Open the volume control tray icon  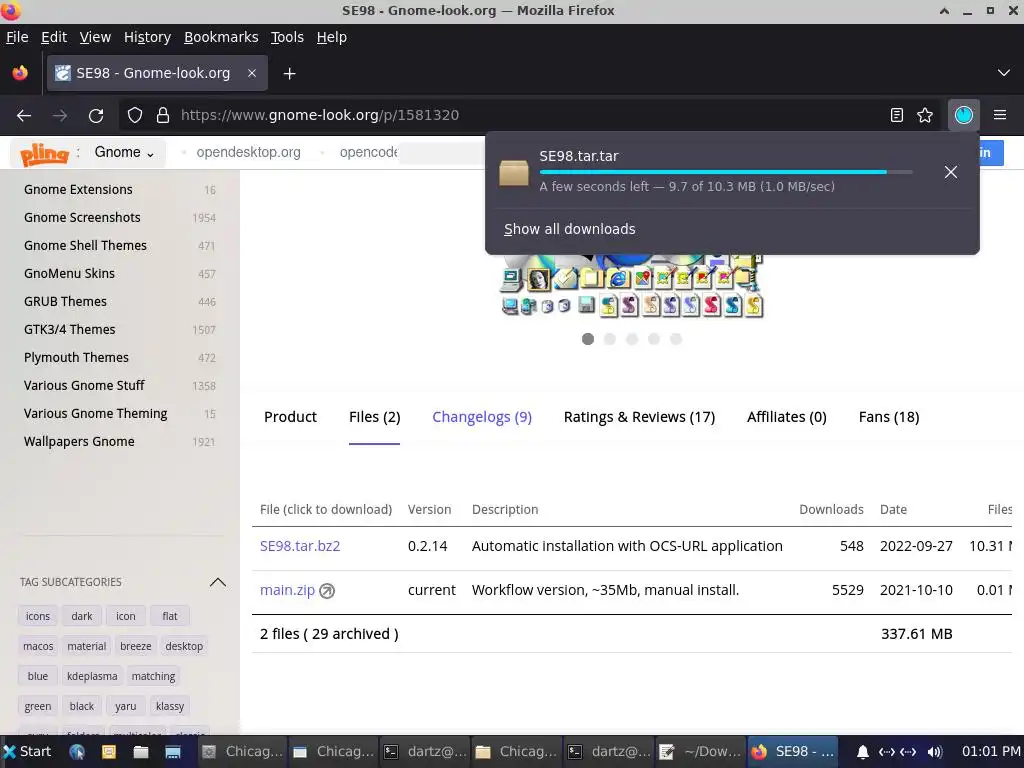click(x=935, y=752)
